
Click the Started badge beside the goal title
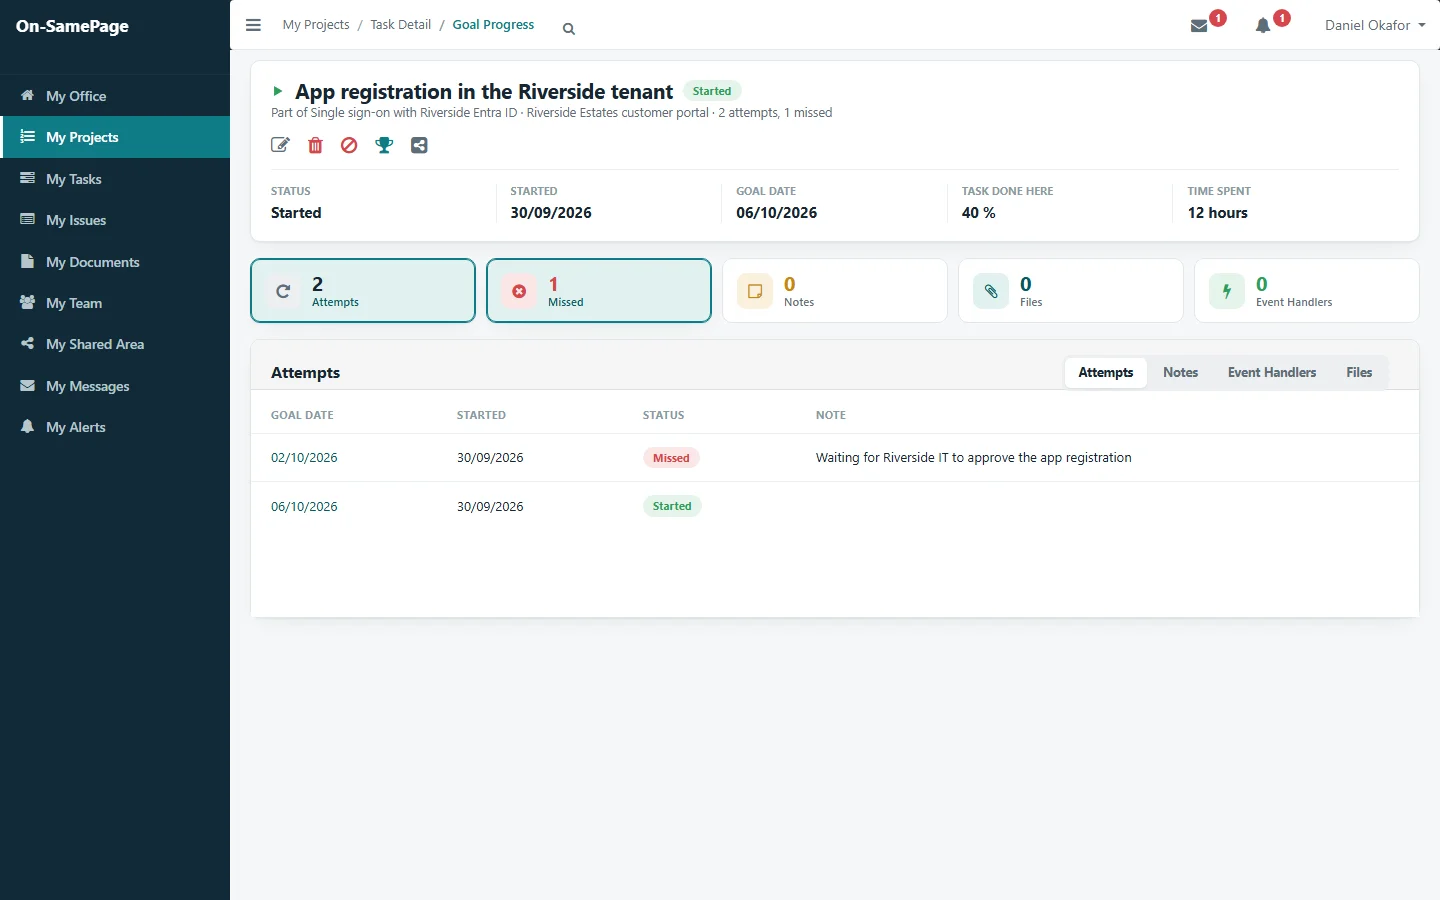tap(712, 91)
